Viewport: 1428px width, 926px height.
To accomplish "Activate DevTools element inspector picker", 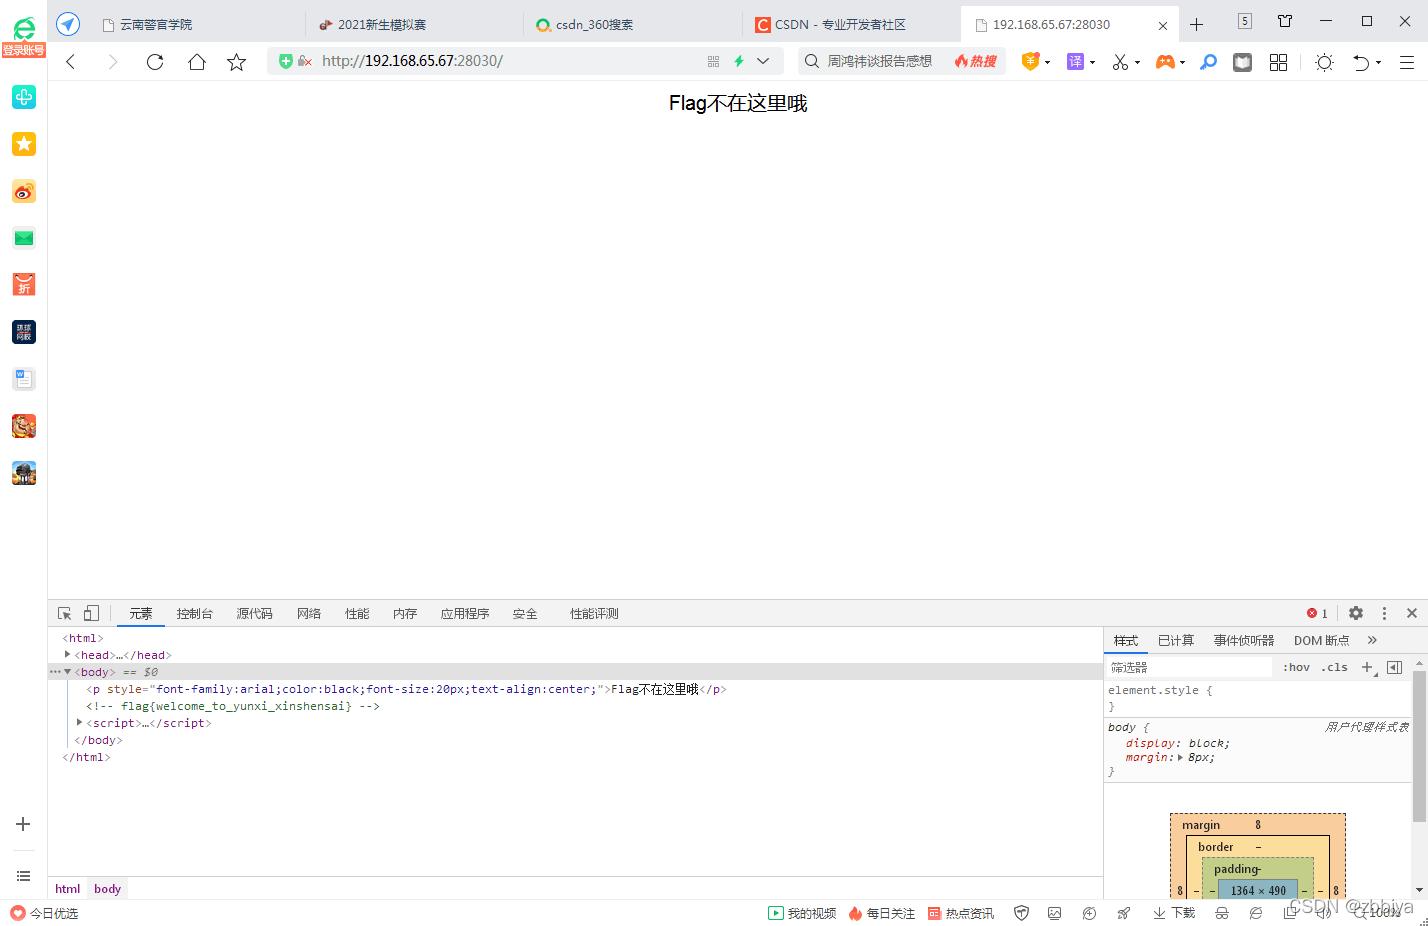I will coord(64,613).
